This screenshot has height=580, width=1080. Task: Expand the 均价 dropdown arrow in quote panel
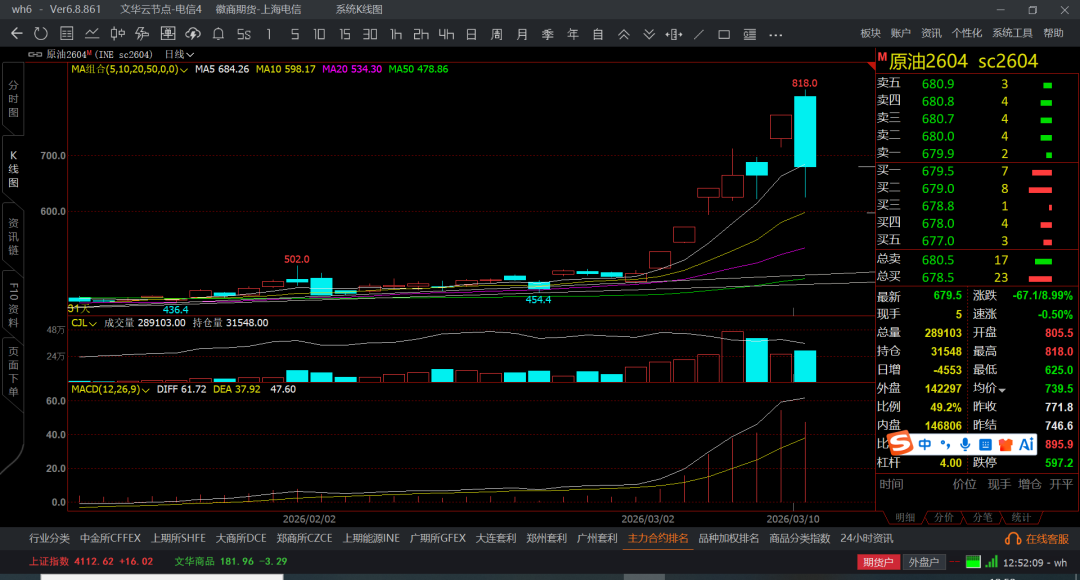[1002, 391]
